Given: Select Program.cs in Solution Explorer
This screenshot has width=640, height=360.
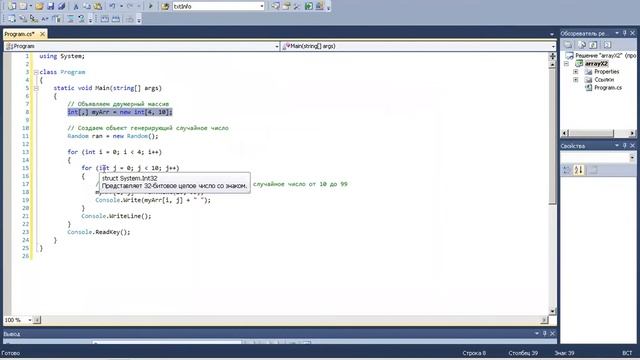Looking at the screenshot, I should pos(608,88).
